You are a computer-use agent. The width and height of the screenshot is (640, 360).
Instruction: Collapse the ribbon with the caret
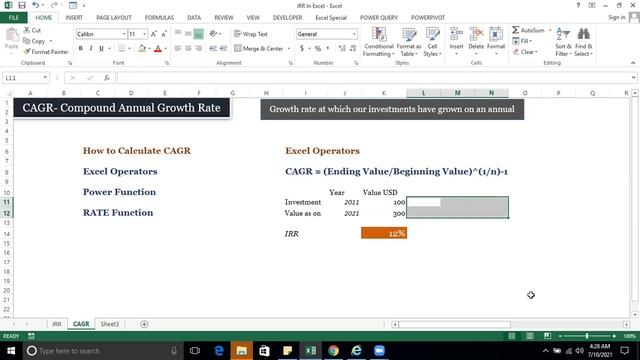coord(633,63)
